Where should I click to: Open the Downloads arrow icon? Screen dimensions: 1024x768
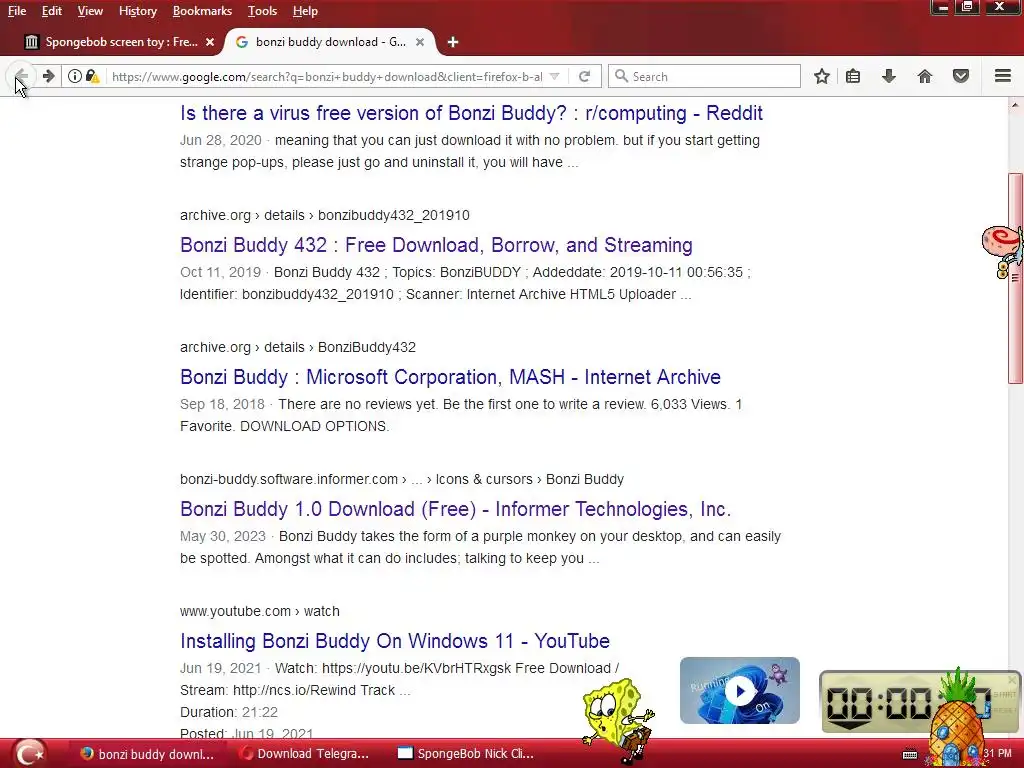click(888, 76)
